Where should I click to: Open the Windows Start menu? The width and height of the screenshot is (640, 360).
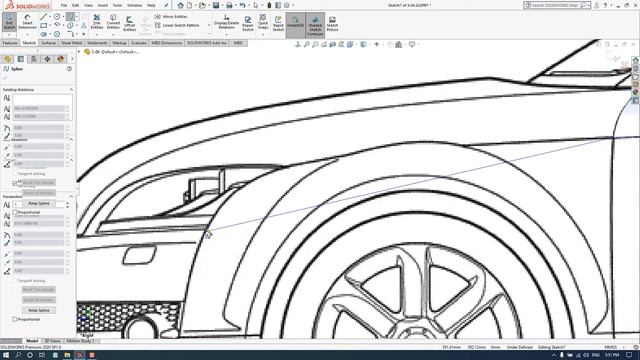click(x=6, y=355)
